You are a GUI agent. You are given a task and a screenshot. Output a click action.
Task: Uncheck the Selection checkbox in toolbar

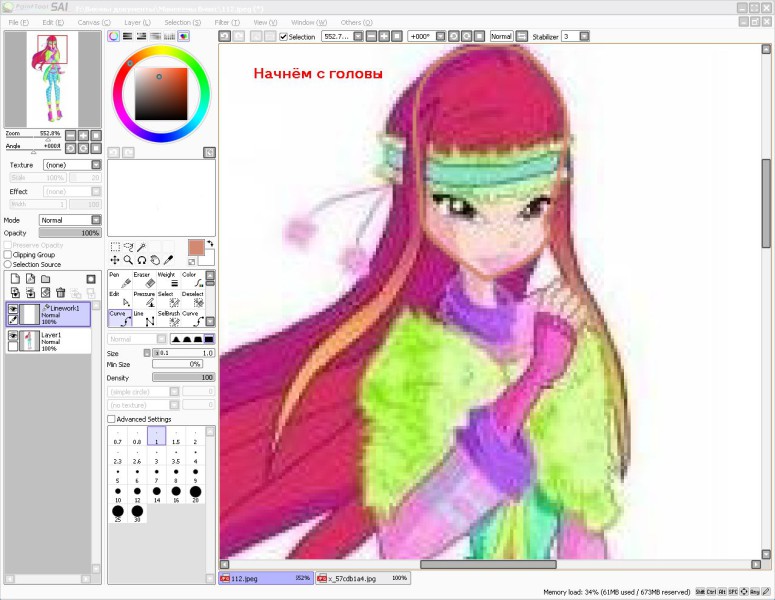point(283,37)
